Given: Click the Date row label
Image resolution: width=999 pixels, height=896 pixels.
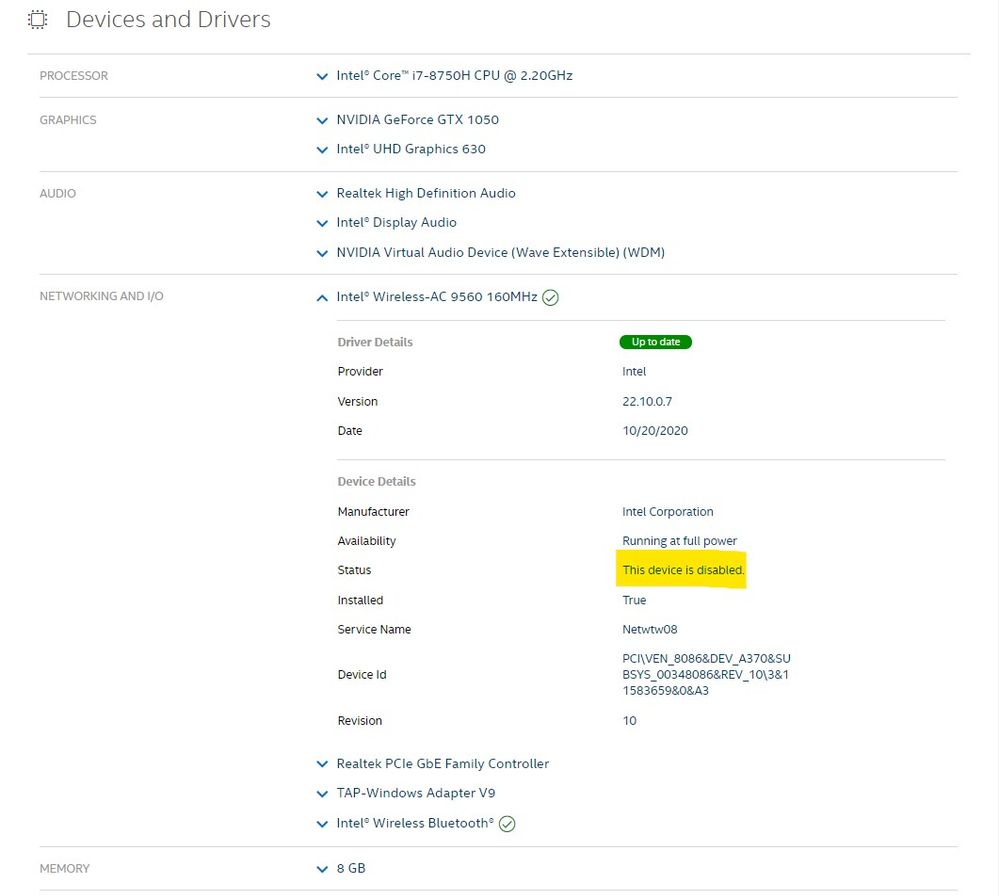Looking at the screenshot, I should pyautogui.click(x=350, y=431).
